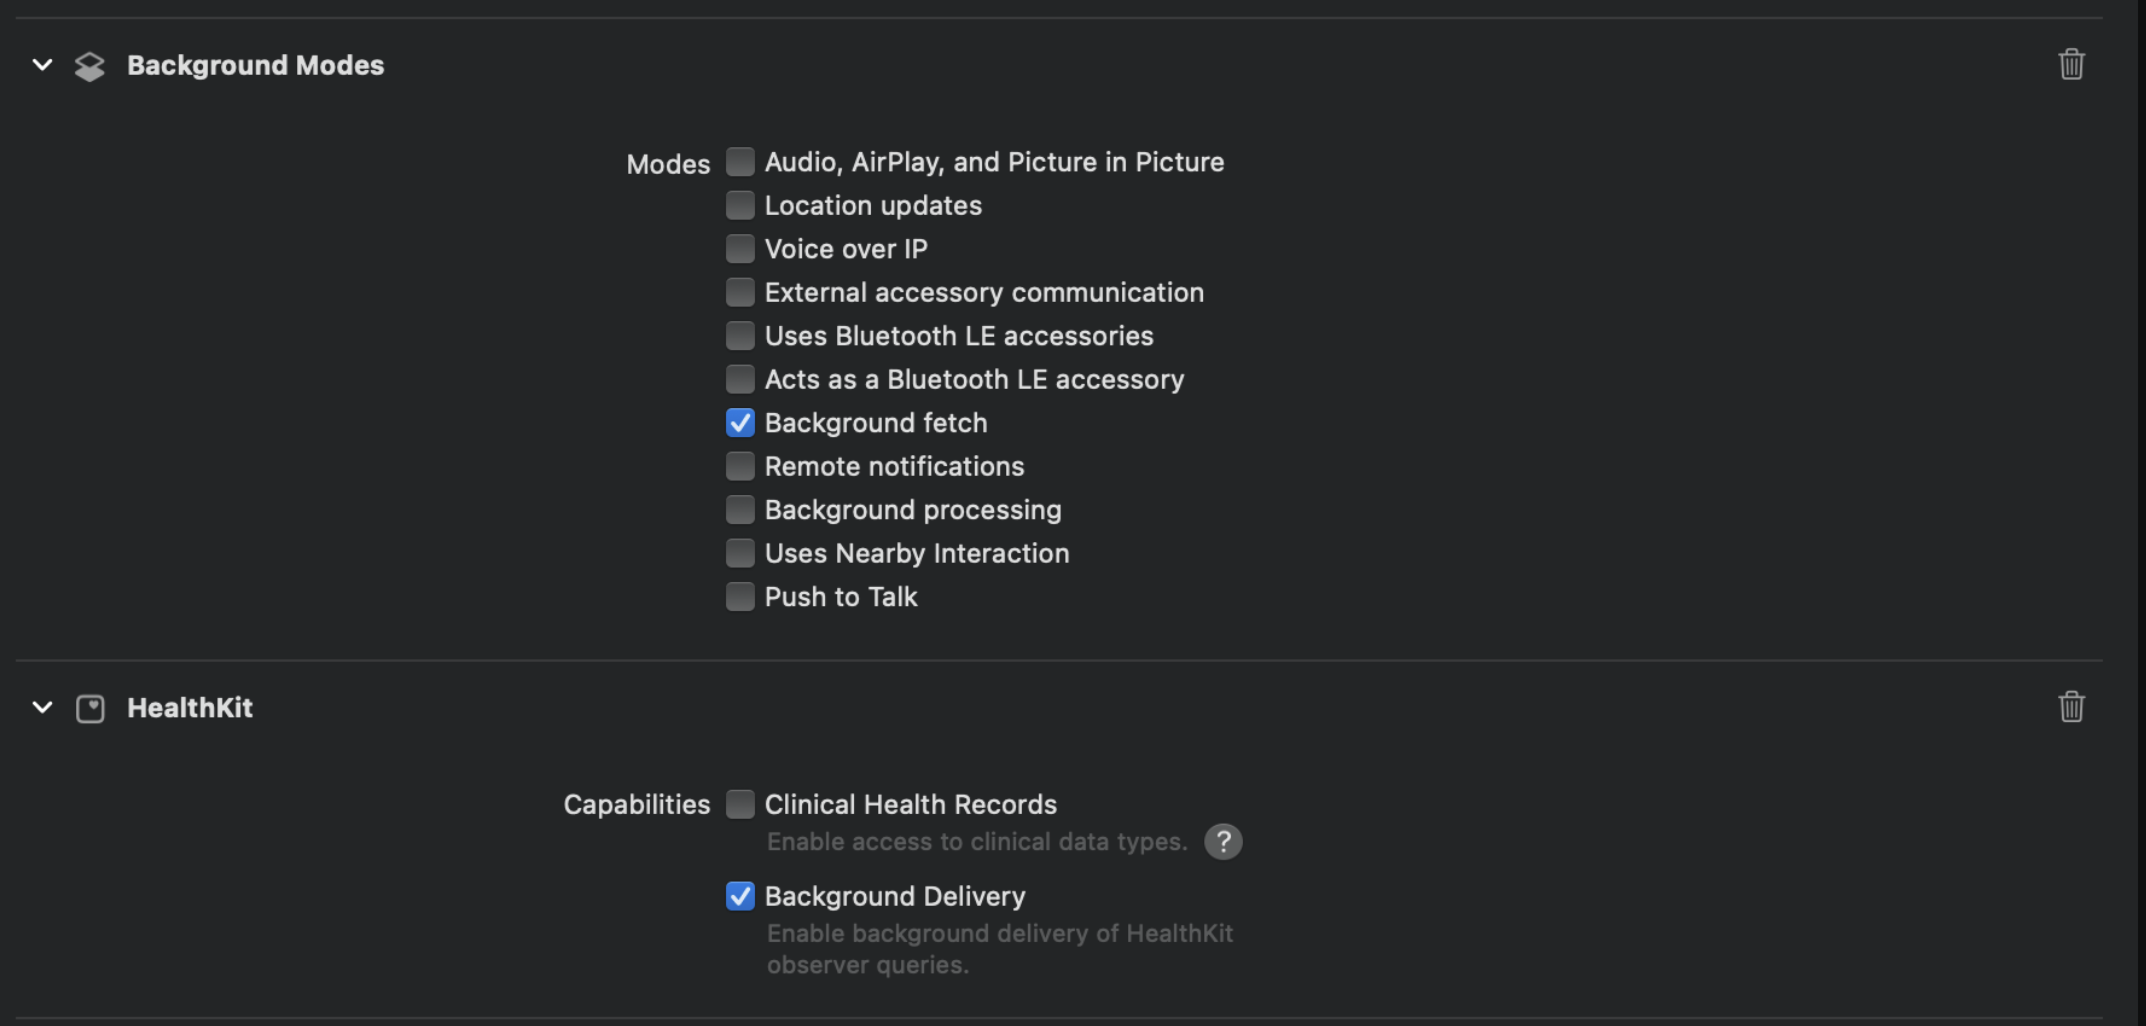Enable Background processing checkbox

click(740, 510)
